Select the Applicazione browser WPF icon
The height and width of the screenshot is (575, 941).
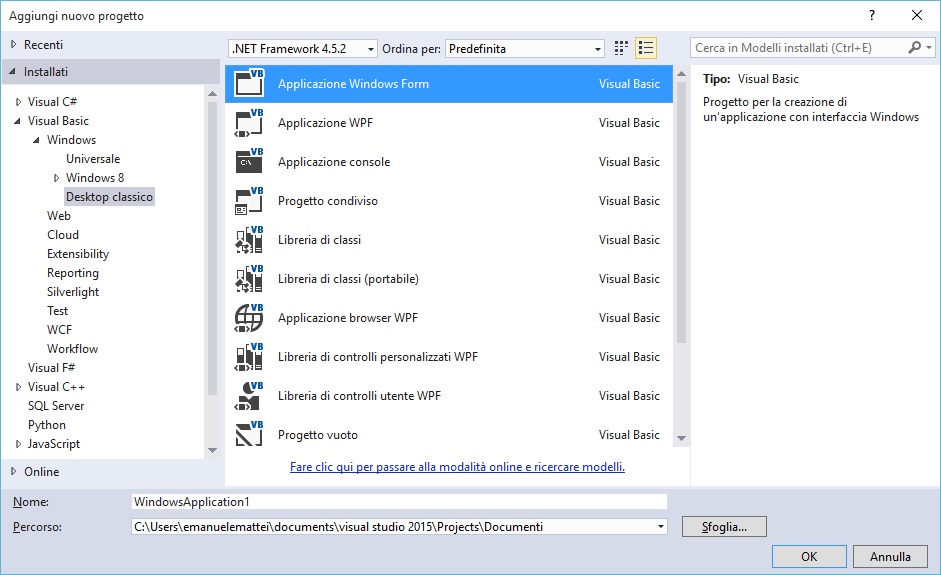[x=249, y=318]
